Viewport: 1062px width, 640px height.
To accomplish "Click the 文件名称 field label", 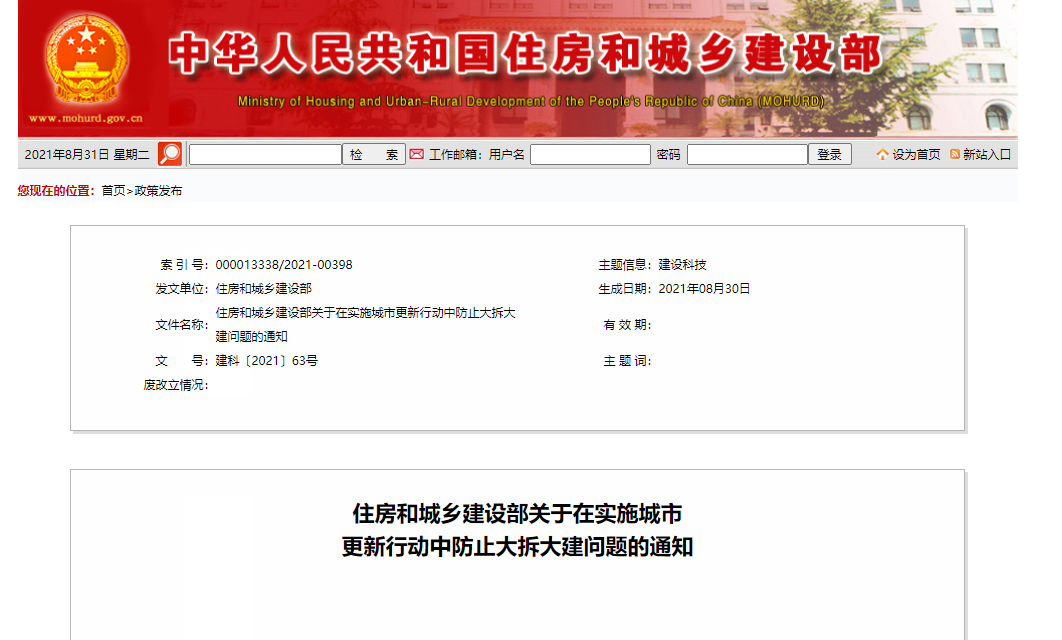I will pyautogui.click(x=182, y=325).
